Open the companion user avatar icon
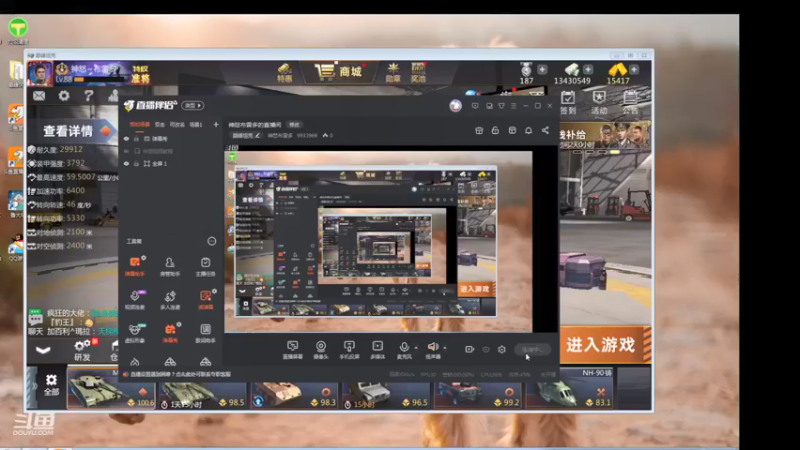This screenshot has width=800, height=450. 456,106
